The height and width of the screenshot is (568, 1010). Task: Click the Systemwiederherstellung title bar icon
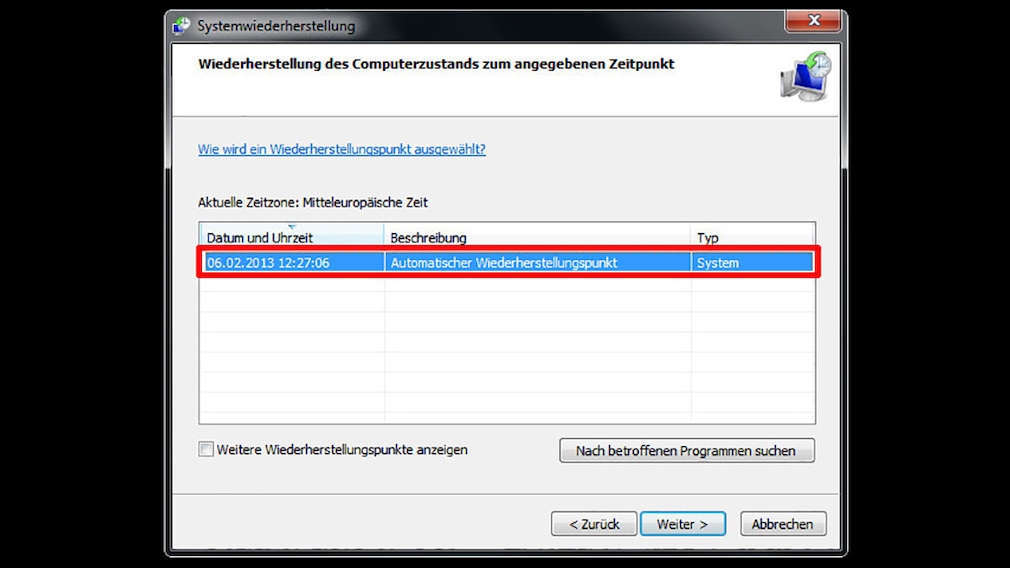pyautogui.click(x=182, y=26)
